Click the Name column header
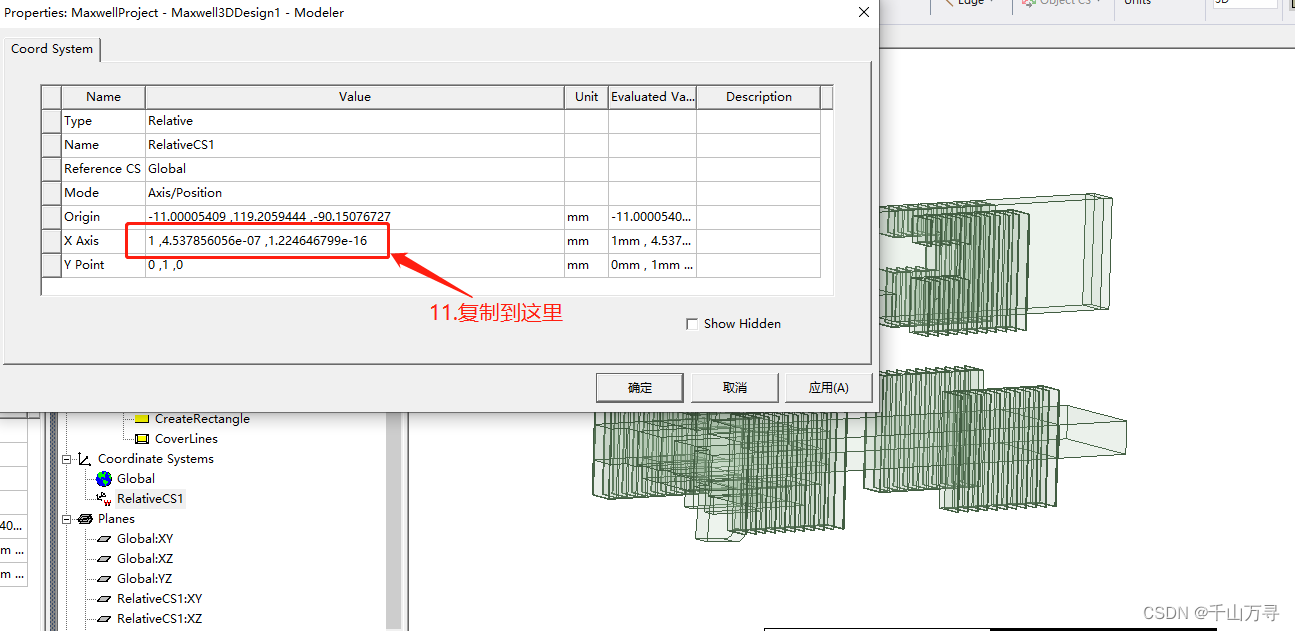1295x631 pixels. tap(103, 97)
